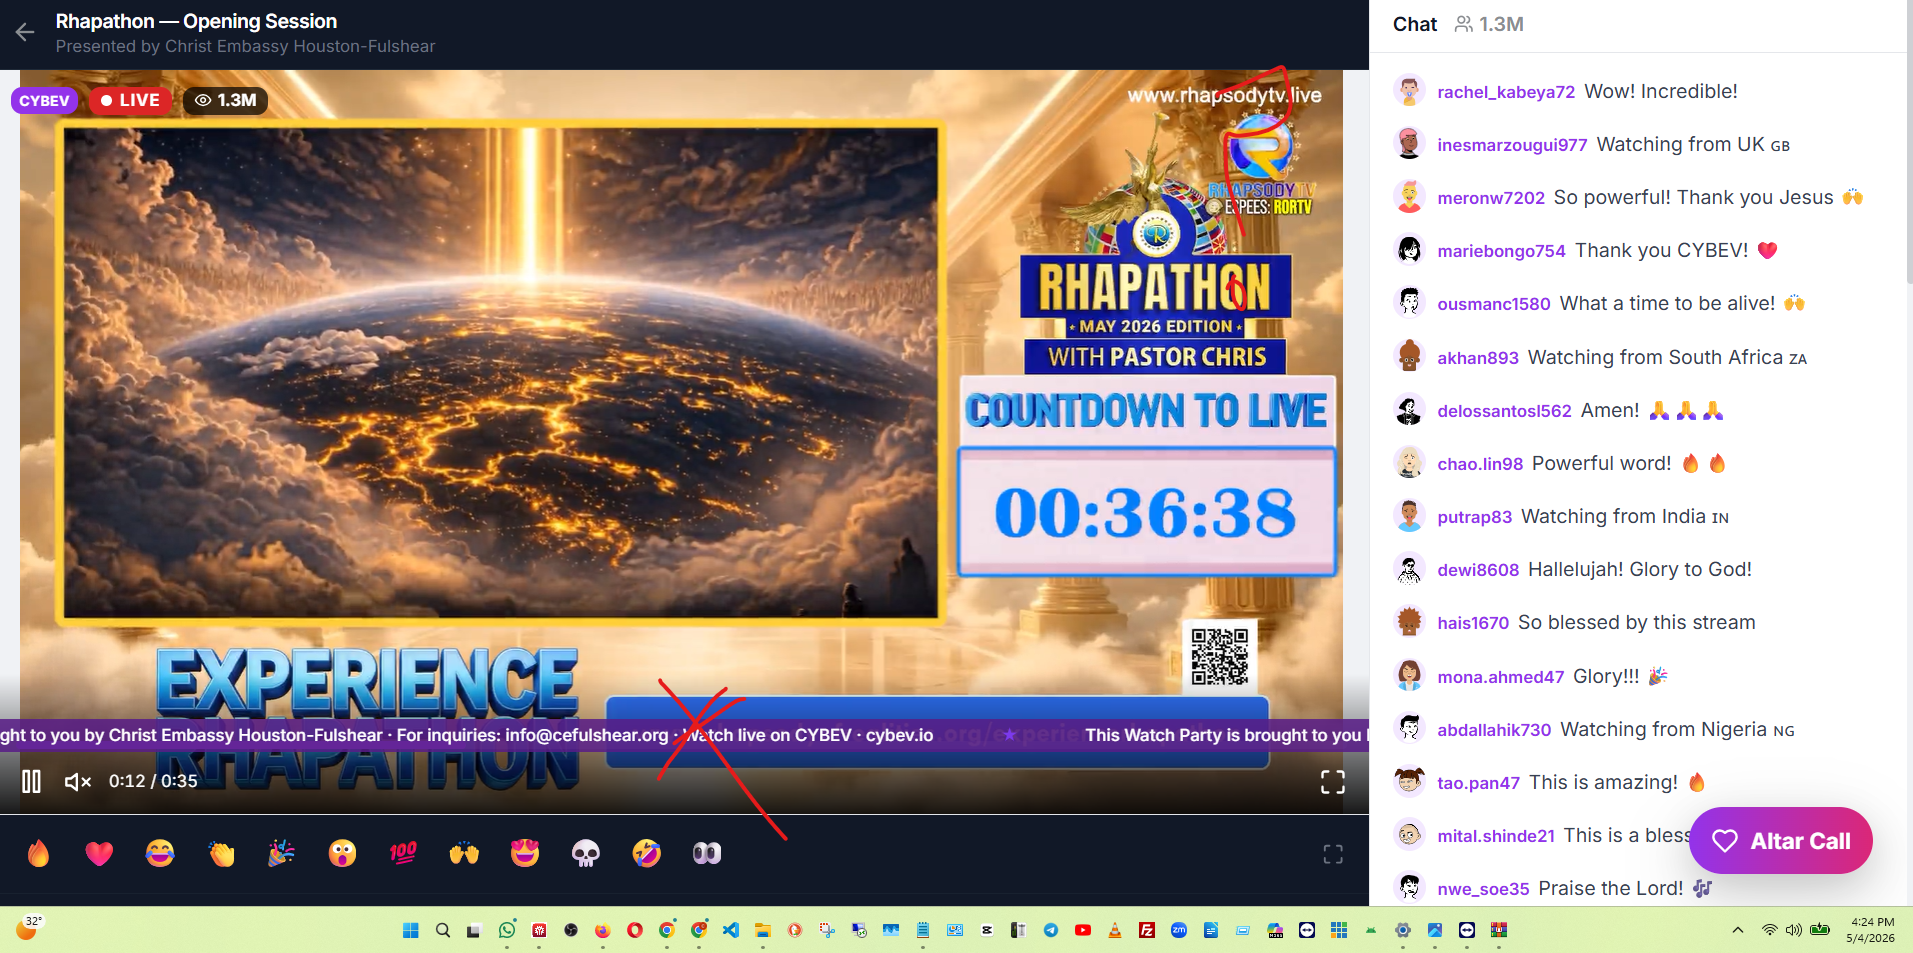Click the 0:12 / 0:35 playback time
The width and height of the screenshot is (1913, 953).
coord(153,781)
